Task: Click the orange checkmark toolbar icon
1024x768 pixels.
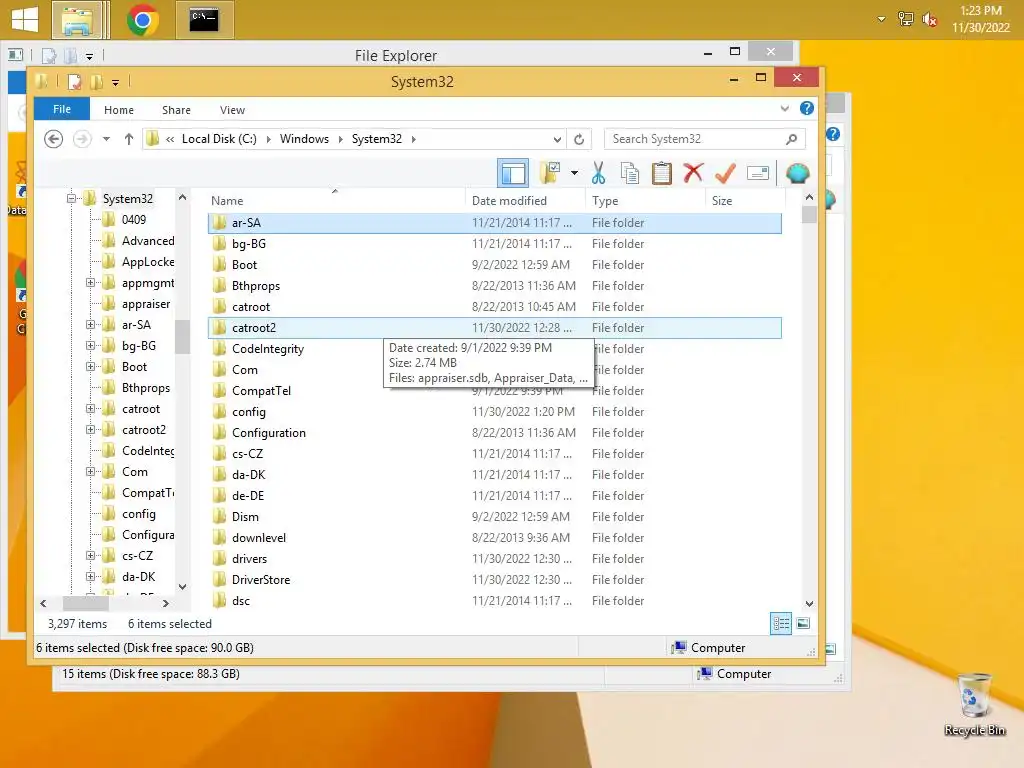Action: (x=725, y=173)
